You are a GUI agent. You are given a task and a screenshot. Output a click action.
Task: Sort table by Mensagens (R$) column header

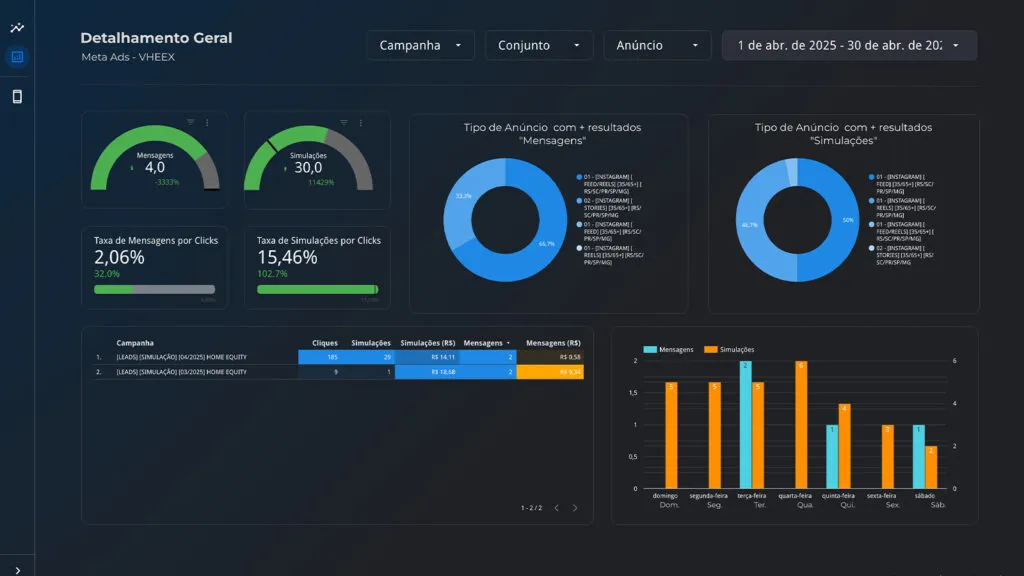553,343
